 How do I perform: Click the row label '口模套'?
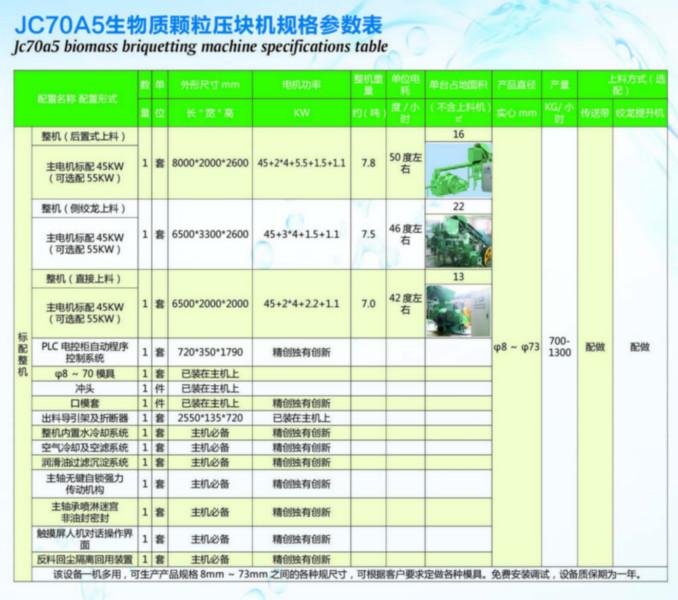pyautogui.click(x=85, y=403)
